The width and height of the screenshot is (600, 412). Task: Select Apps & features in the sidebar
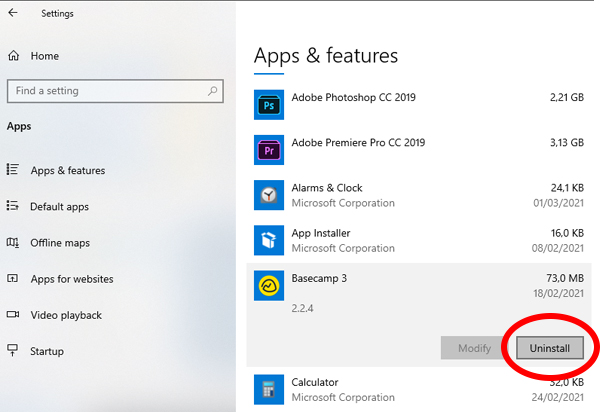(68, 170)
